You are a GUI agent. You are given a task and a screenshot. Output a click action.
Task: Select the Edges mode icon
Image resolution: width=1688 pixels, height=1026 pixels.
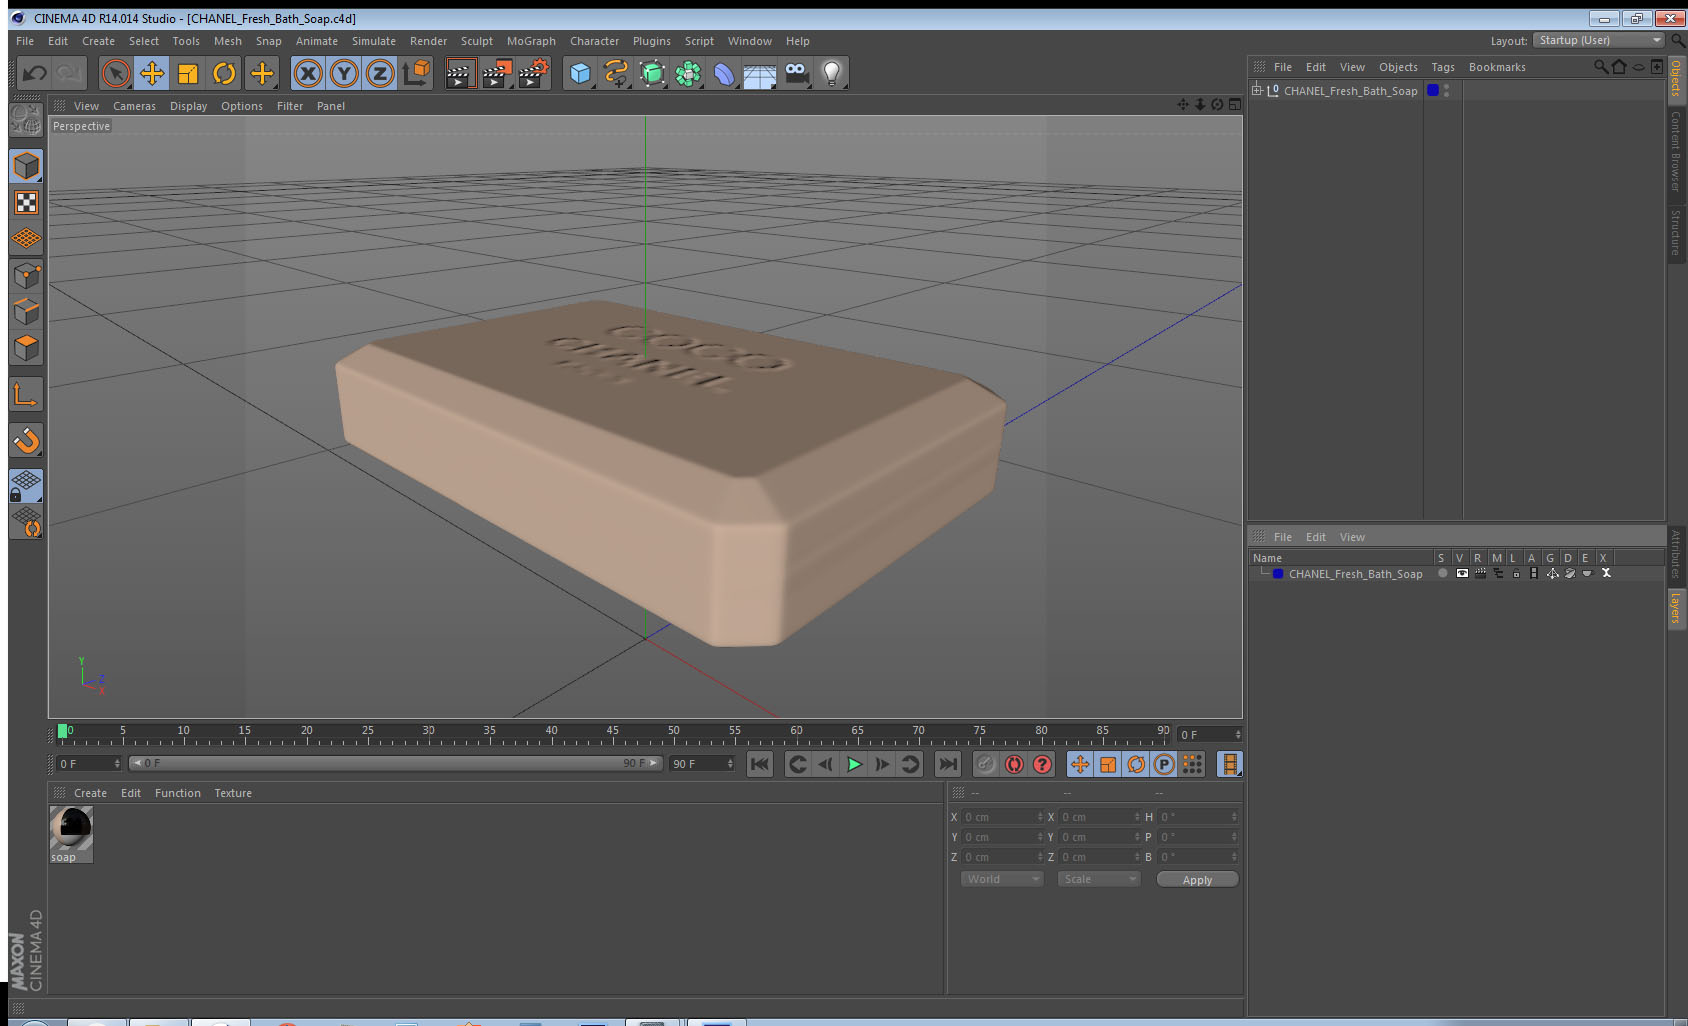(26, 311)
